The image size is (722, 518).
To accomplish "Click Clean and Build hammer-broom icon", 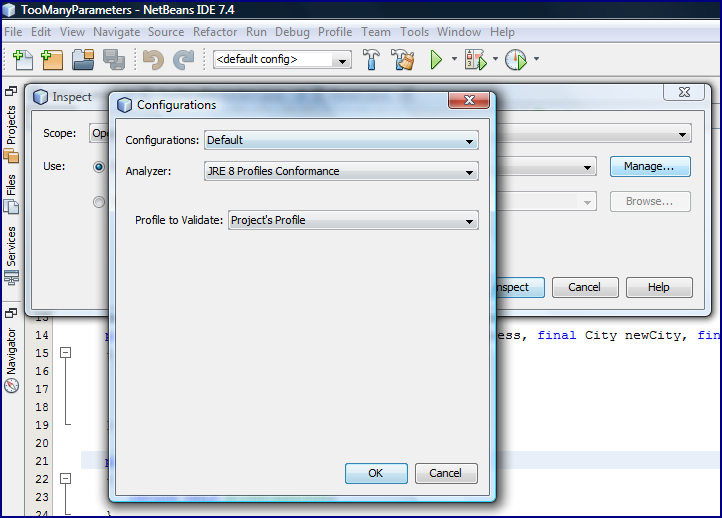I will point(402,59).
